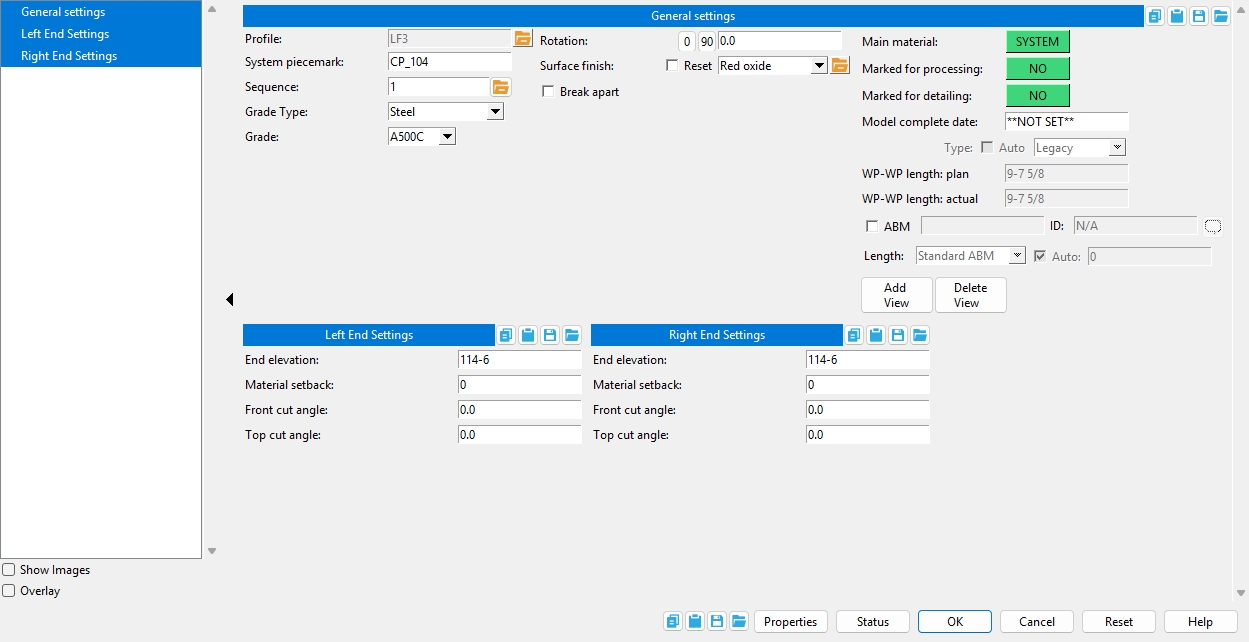The width and height of the screenshot is (1249, 642).
Task: Click the paste icon beside Left End Settings
Action: click(x=528, y=335)
